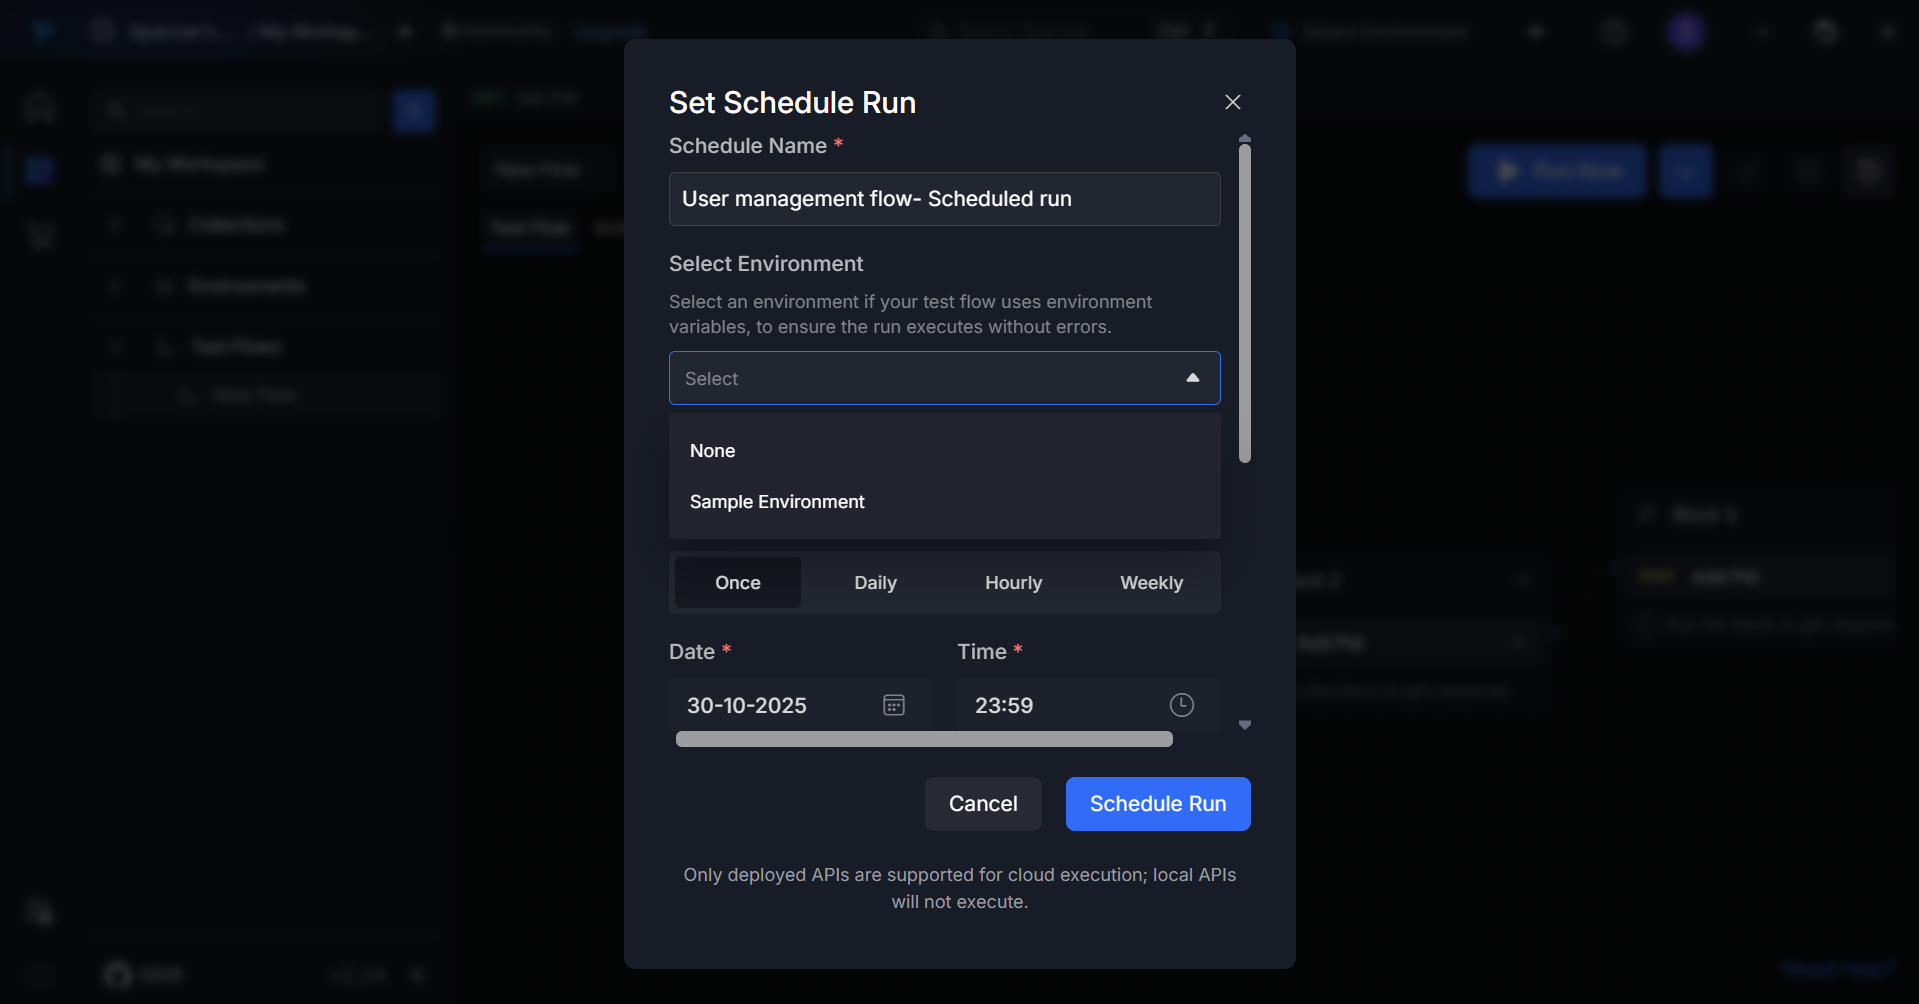Close the Set Schedule Run dialog
Viewport: 1919px width, 1004px height.
point(1232,102)
